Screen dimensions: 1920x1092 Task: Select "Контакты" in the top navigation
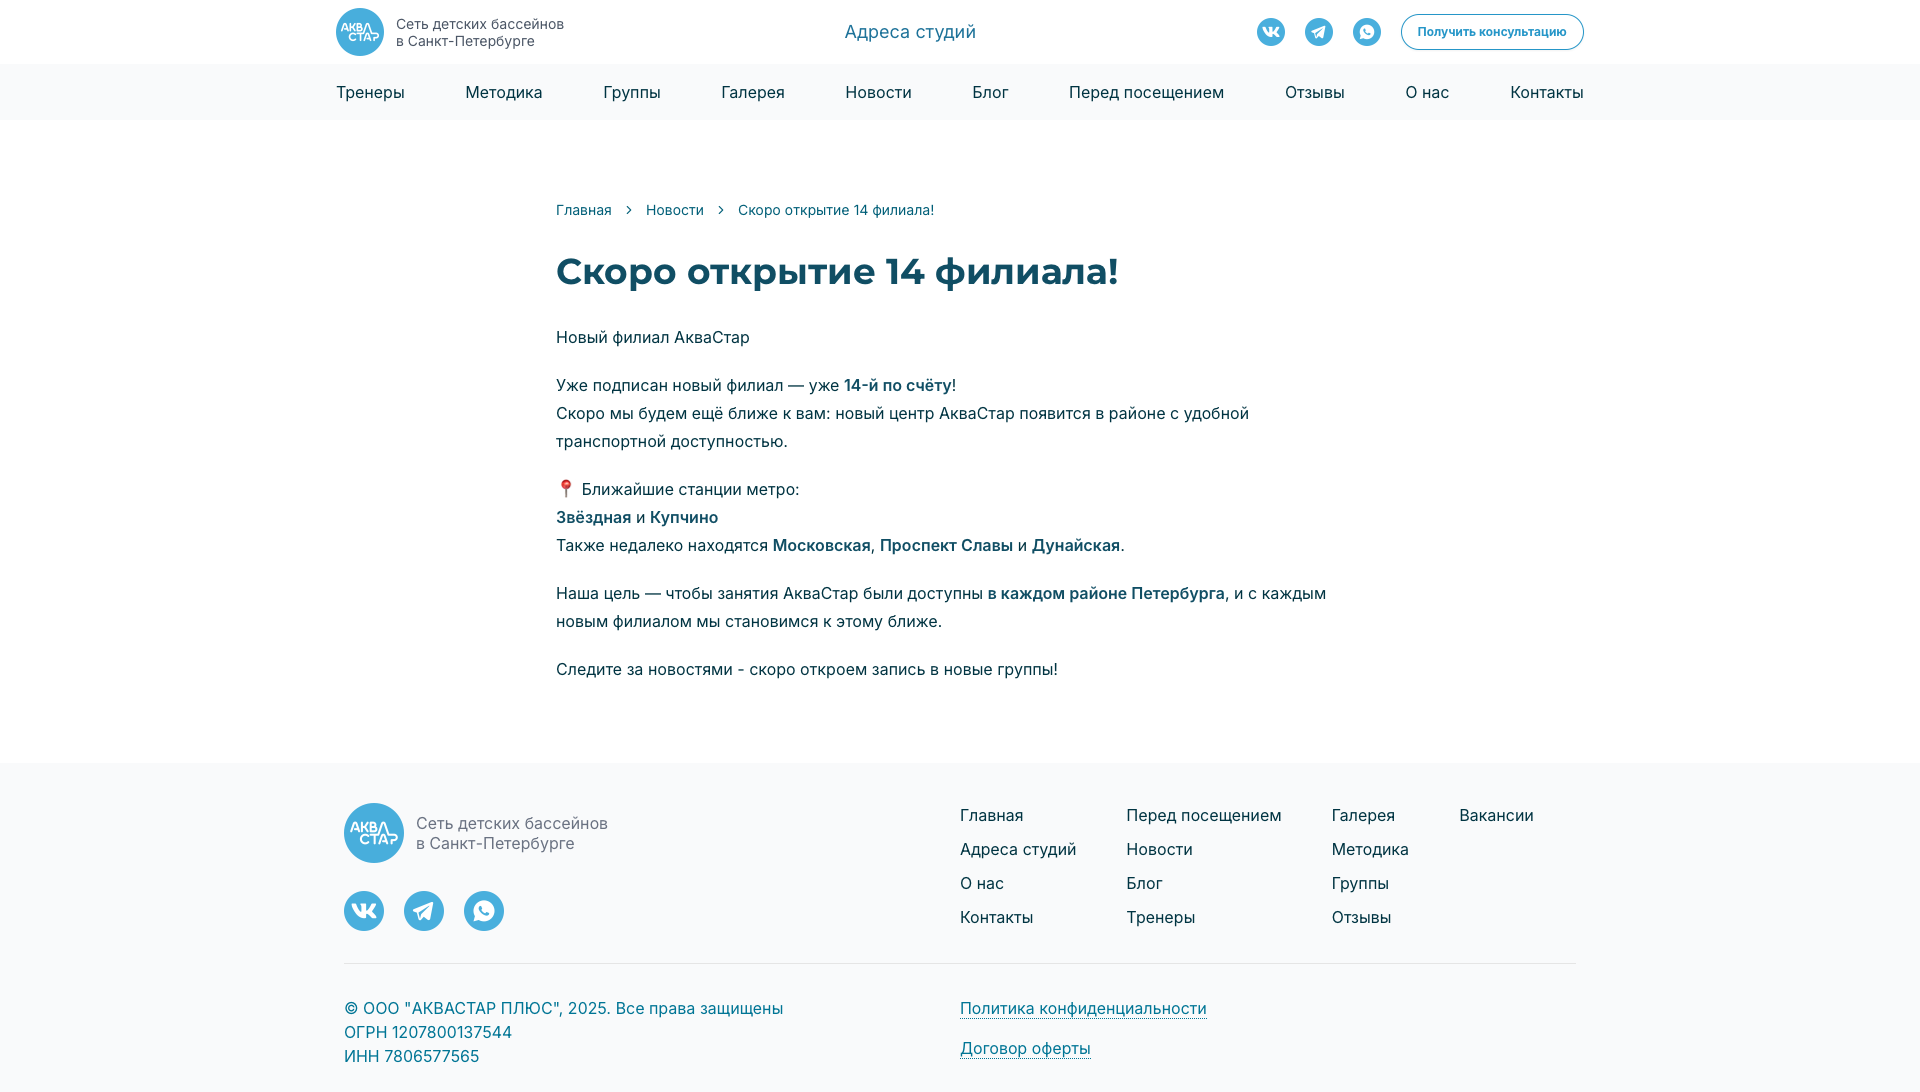point(1546,92)
